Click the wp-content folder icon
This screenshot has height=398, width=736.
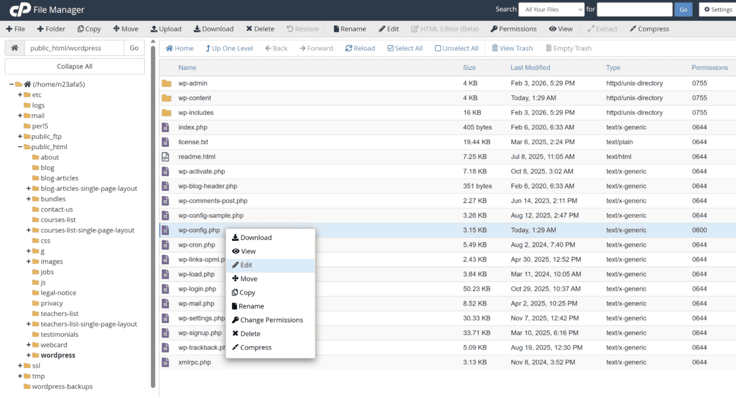click(166, 98)
